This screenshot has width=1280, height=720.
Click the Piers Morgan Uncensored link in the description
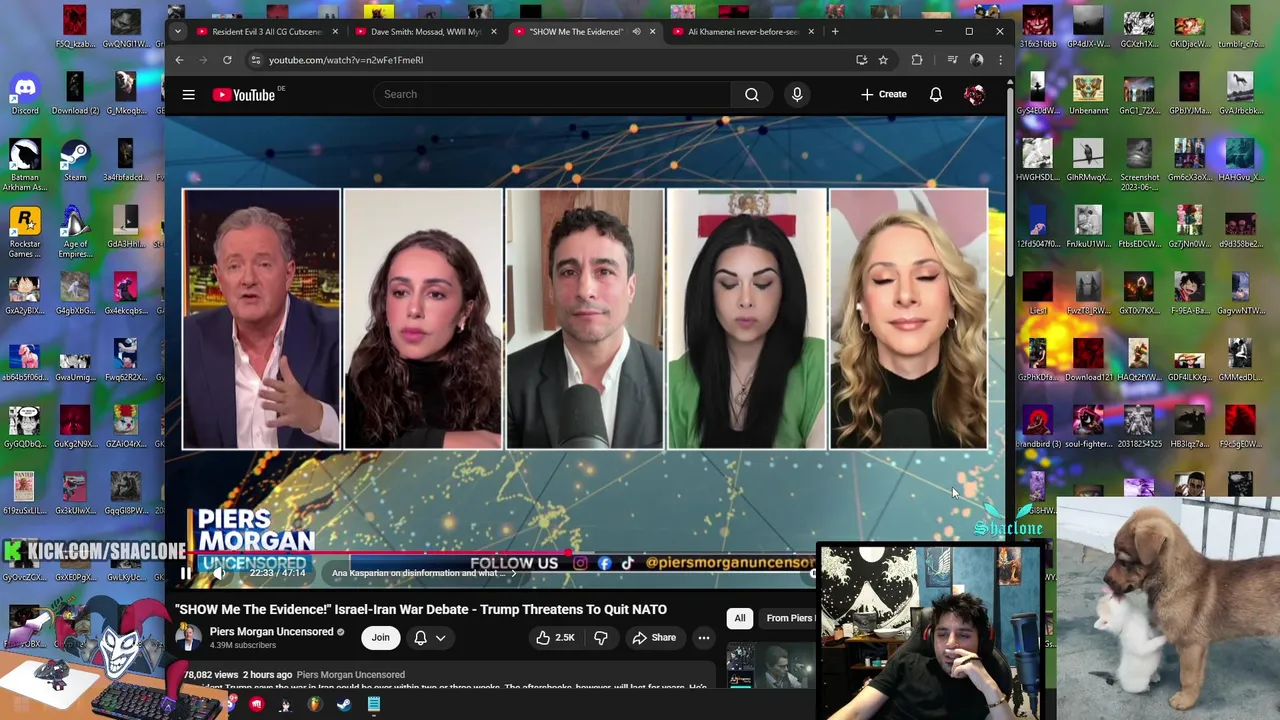tap(351, 675)
